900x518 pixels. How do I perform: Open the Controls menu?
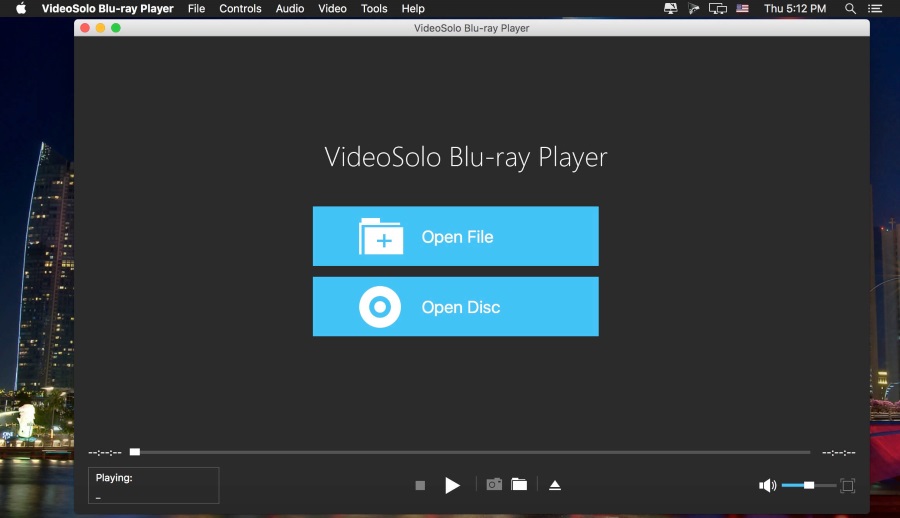pos(240,9)
